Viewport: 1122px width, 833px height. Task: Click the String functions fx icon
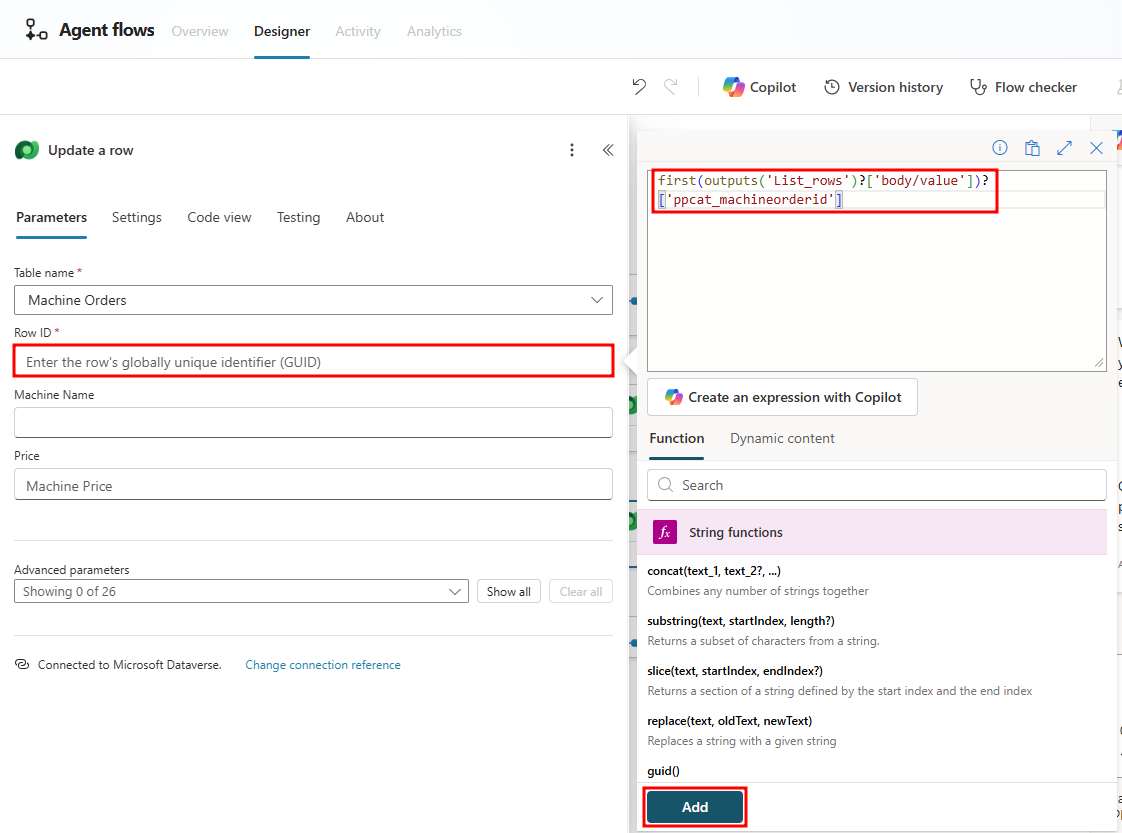pyautogui.click(x=665, y=532)
